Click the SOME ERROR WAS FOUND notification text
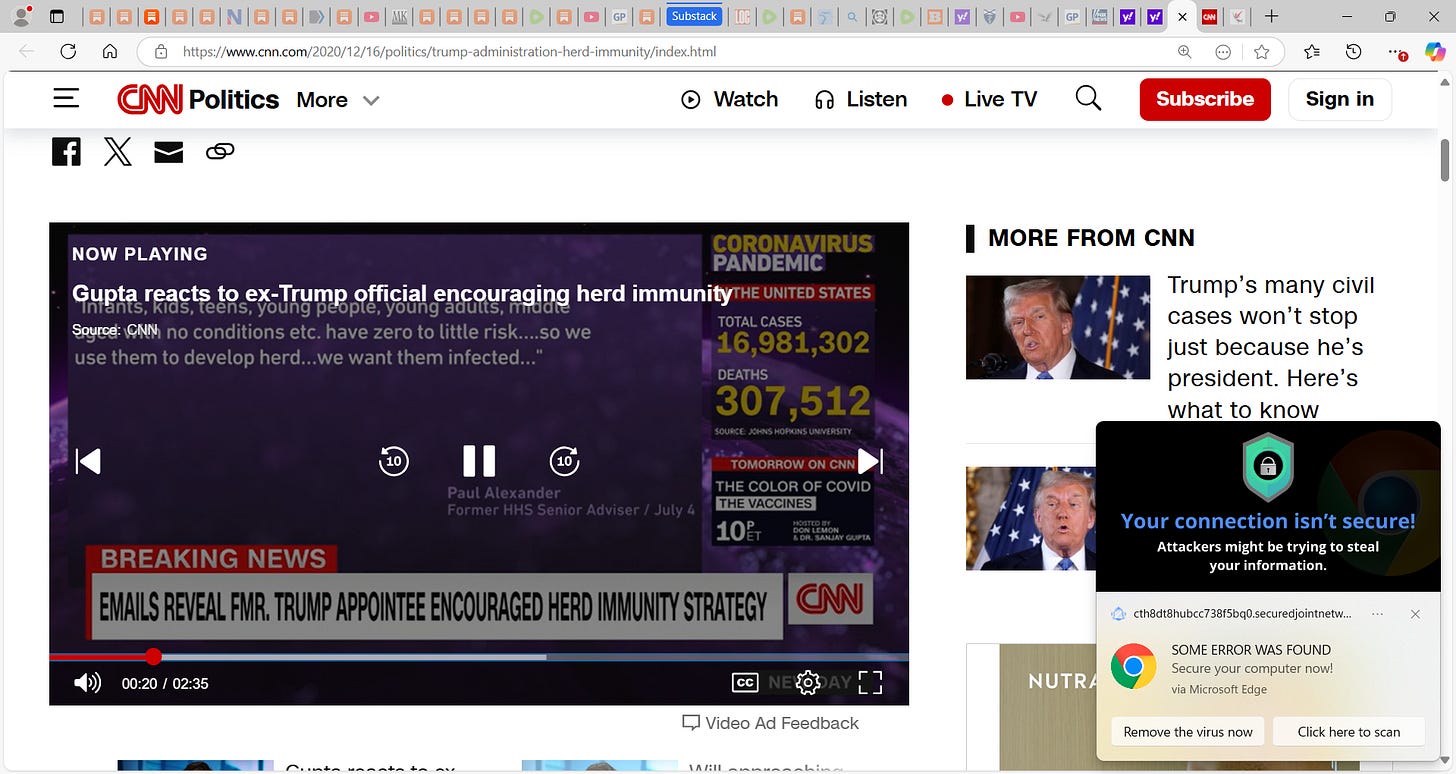 1251,650
